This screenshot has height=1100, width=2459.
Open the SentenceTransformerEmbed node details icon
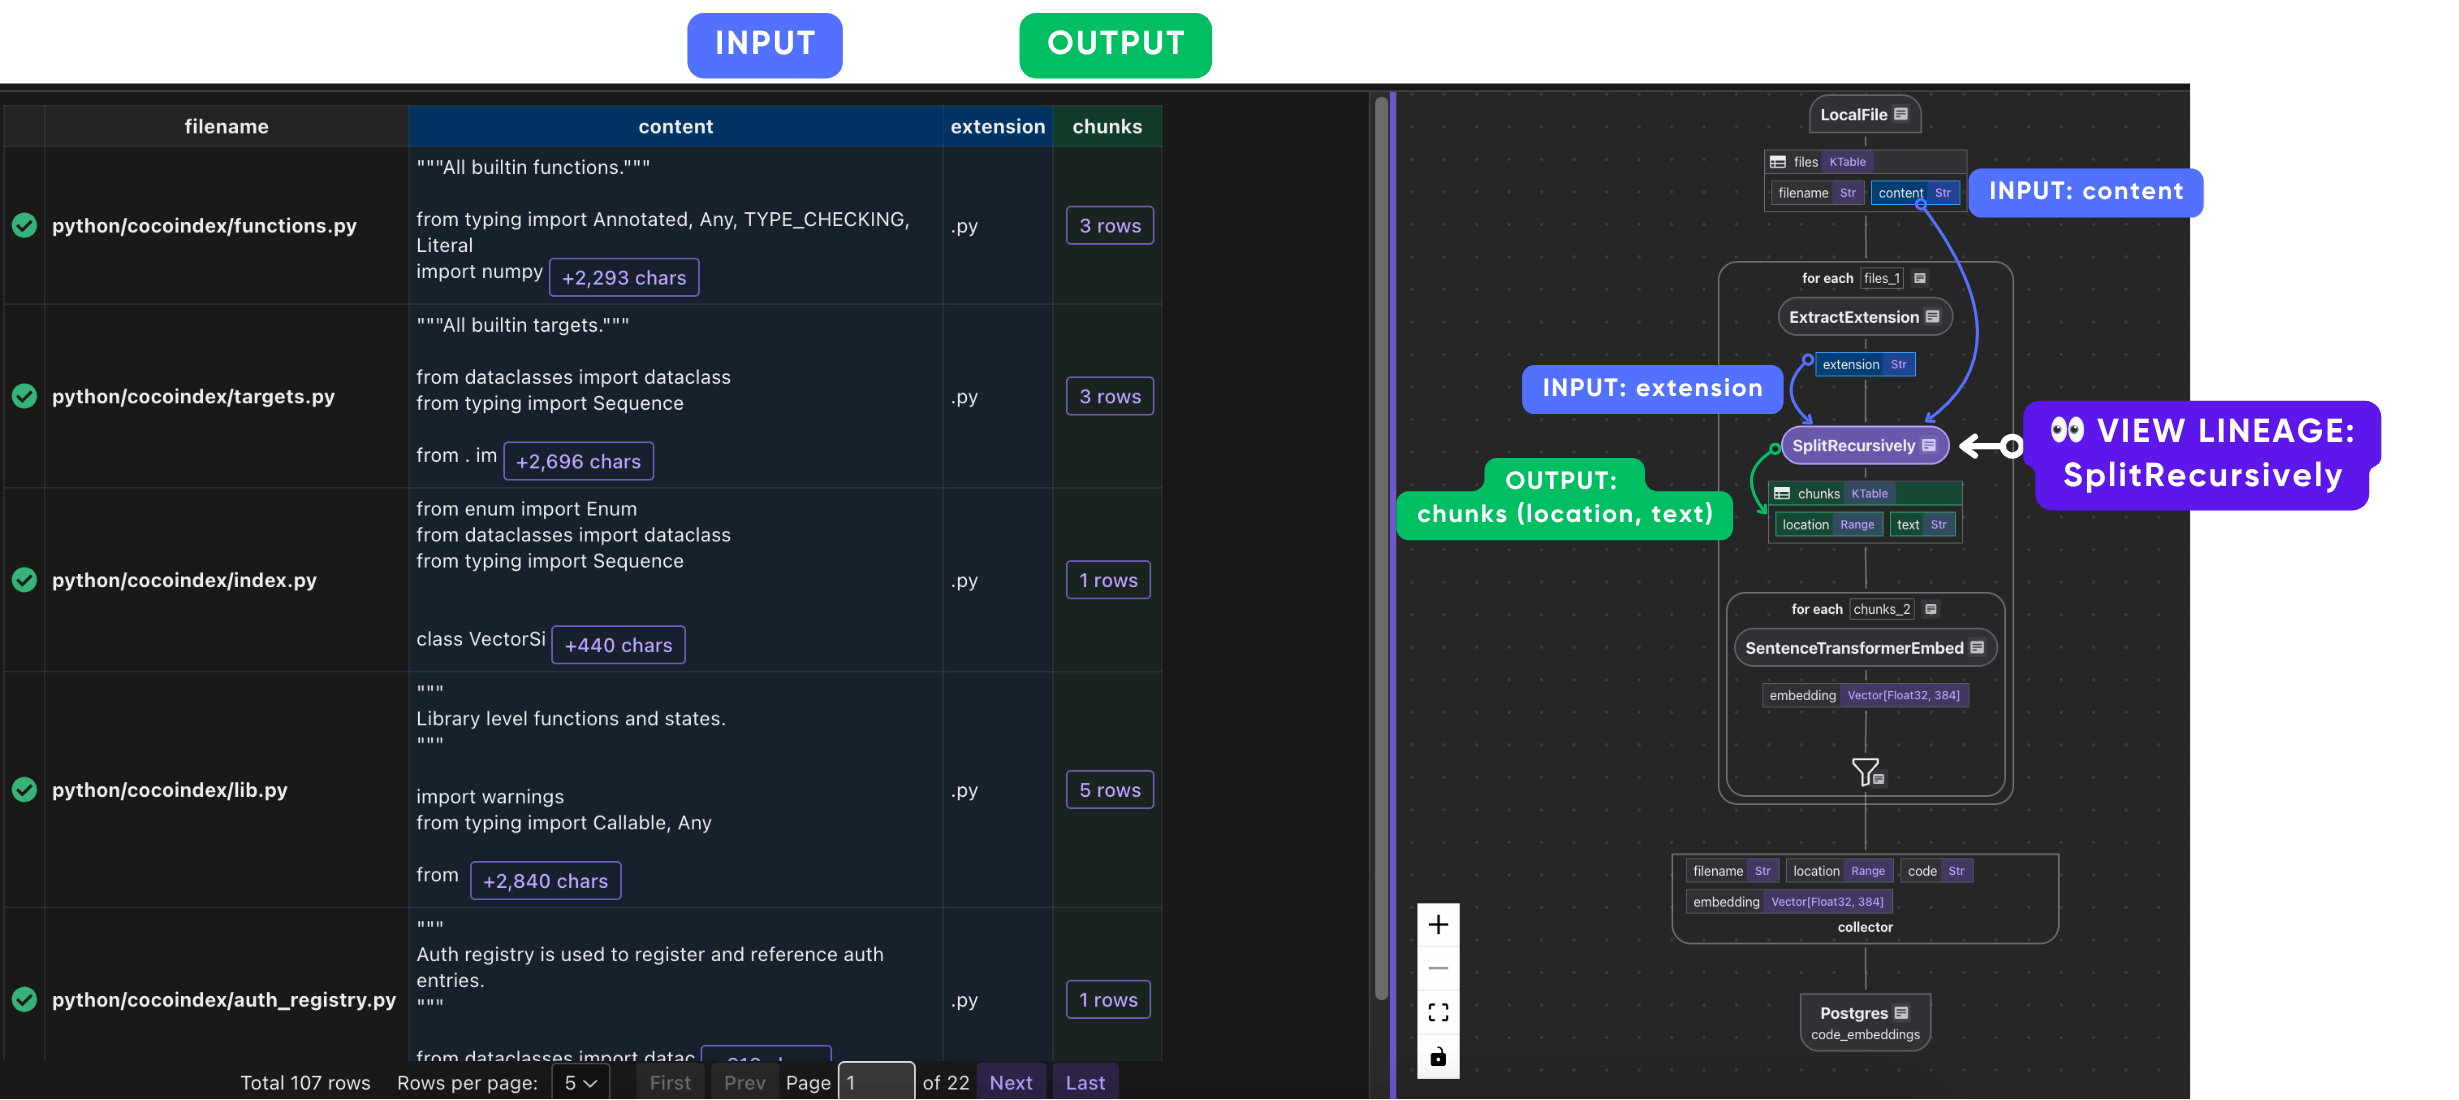tap(1977, 648)
